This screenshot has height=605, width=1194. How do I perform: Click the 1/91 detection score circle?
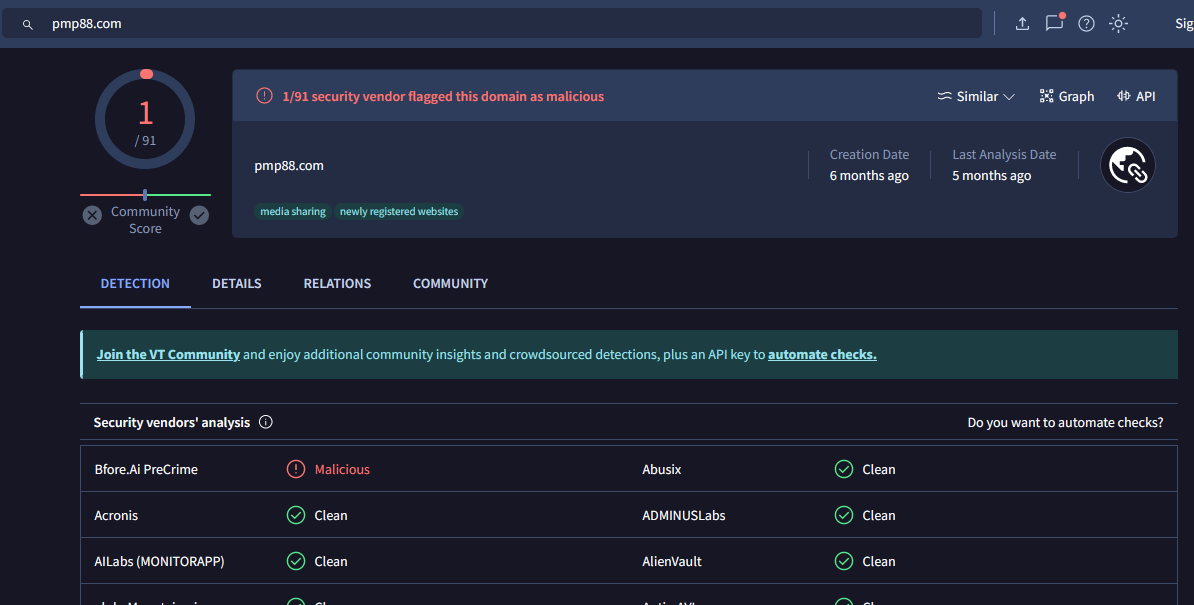(x=145, y=119)
